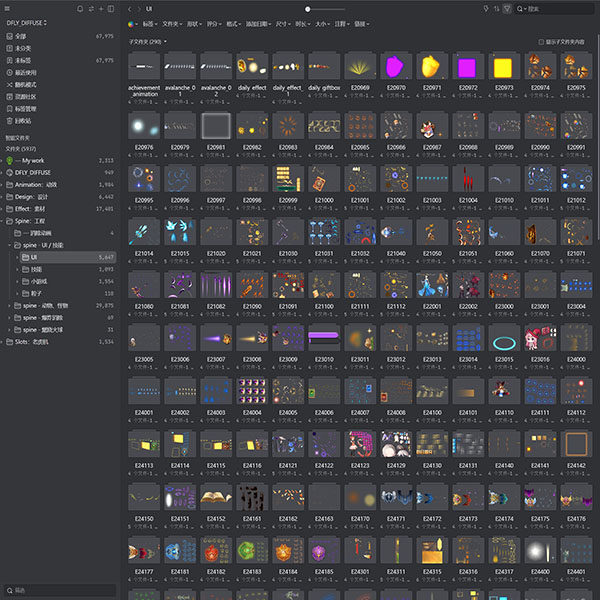Open the 注释 annotation filter dropdown

tap(342, 24)
